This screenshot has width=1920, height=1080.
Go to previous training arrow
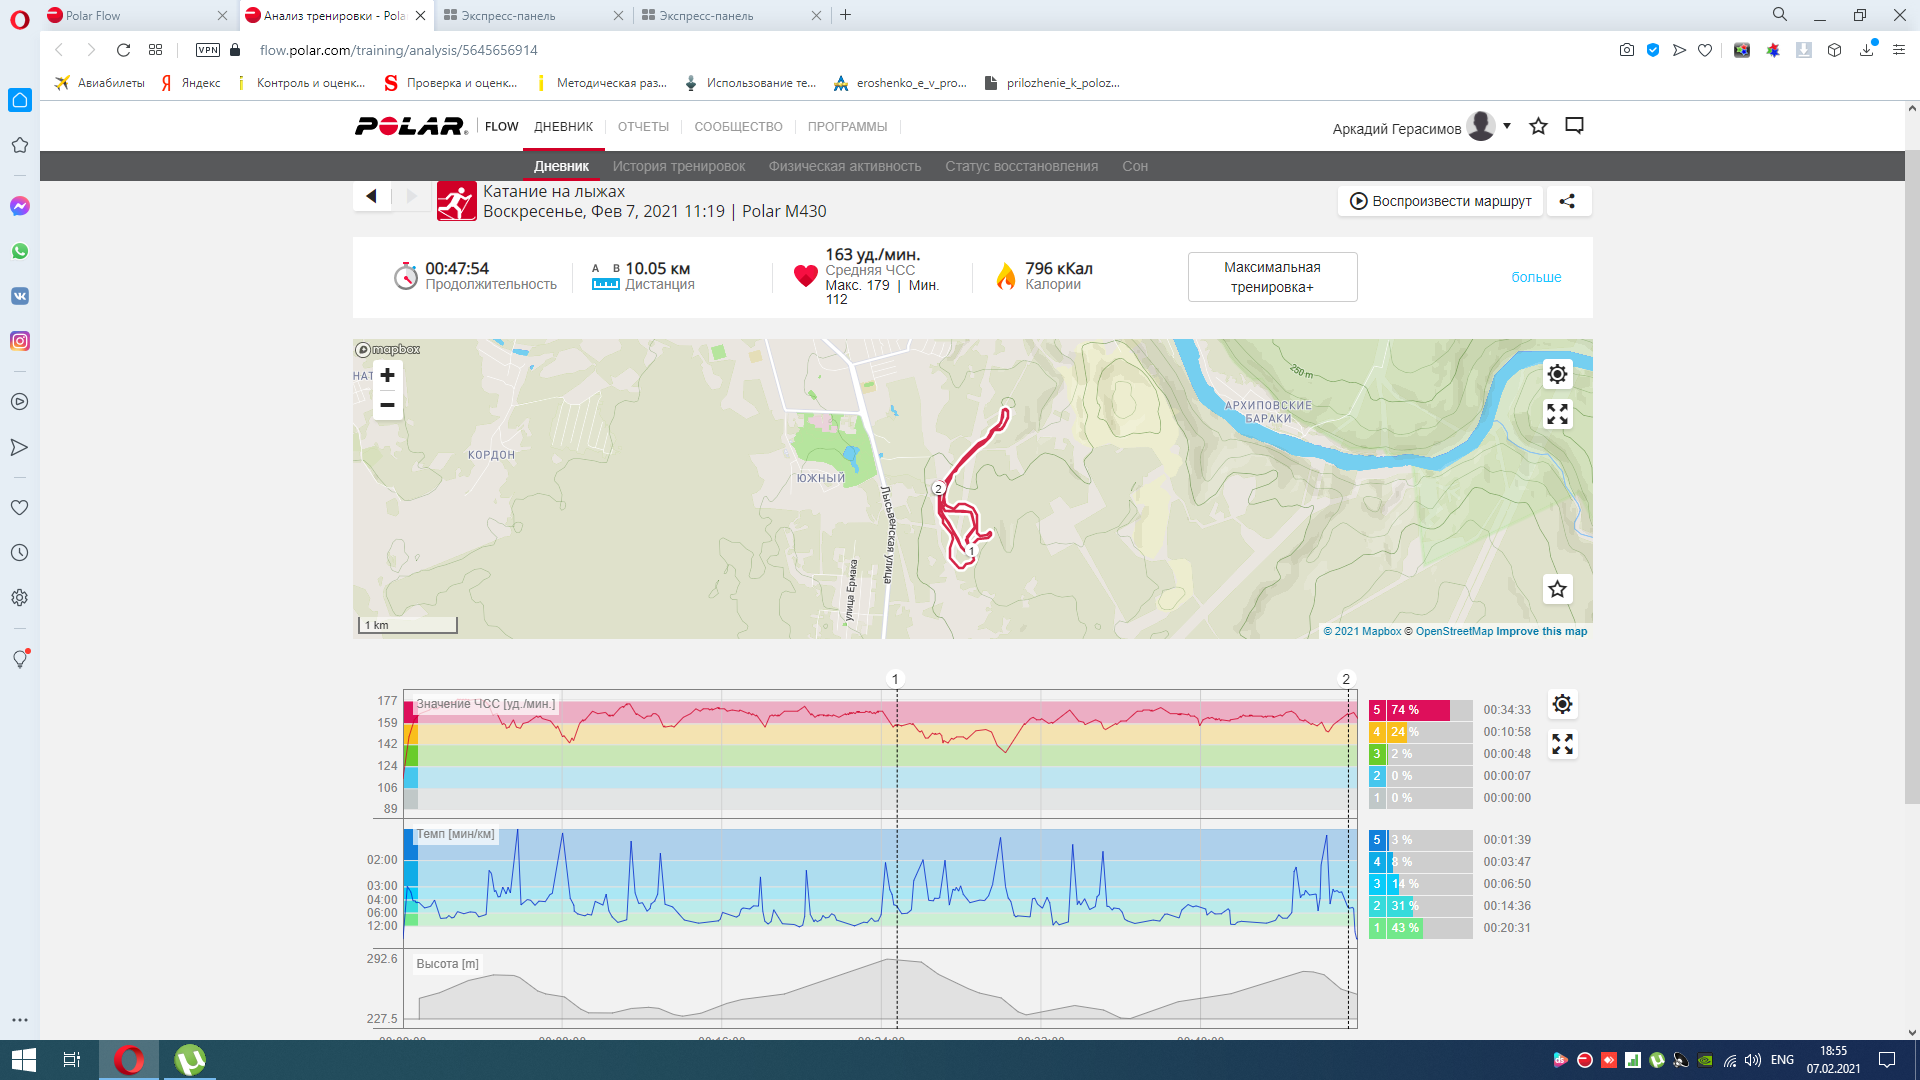(372, 196)
